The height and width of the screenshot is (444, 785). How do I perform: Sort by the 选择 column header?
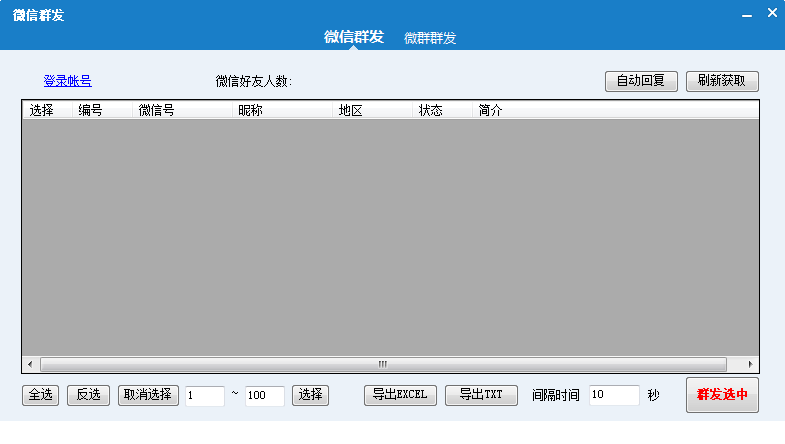click(48, 110)
